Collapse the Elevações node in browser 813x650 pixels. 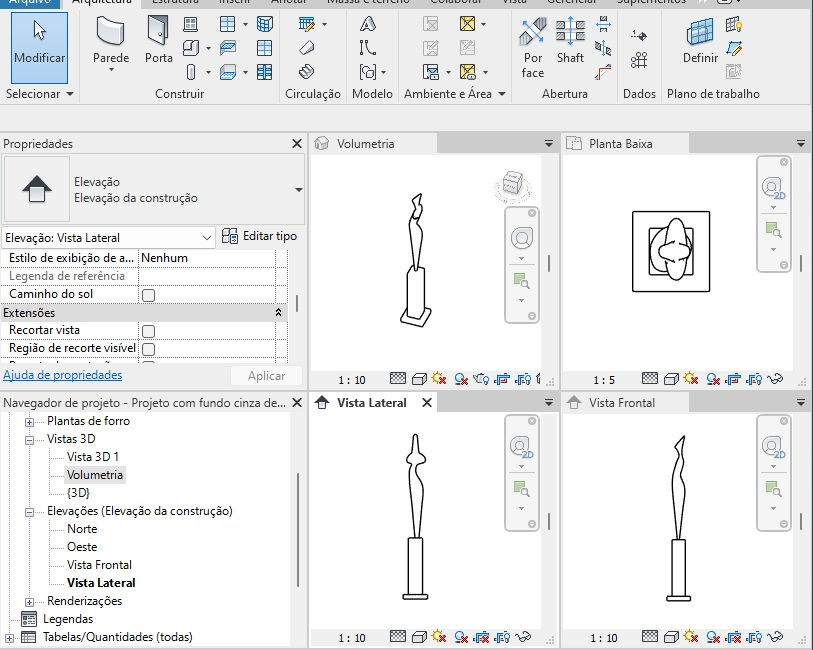point(30,512)
